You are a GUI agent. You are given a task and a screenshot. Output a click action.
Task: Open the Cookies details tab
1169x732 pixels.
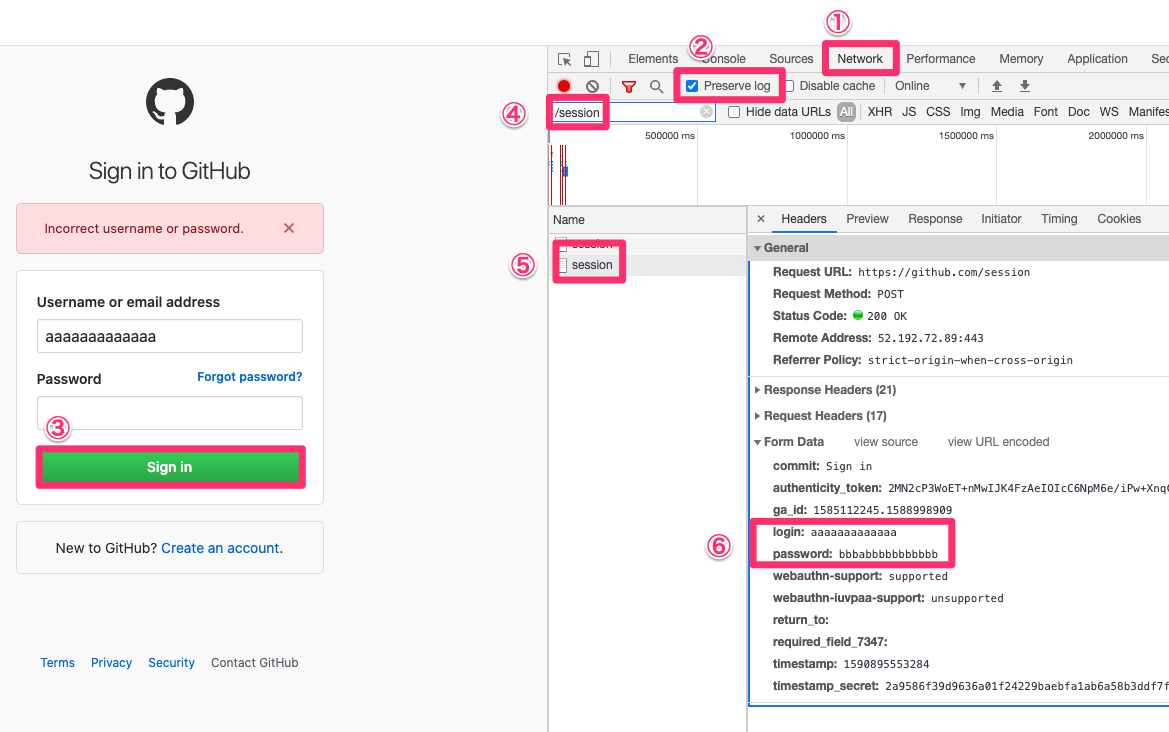click(x=1119, y=219)
